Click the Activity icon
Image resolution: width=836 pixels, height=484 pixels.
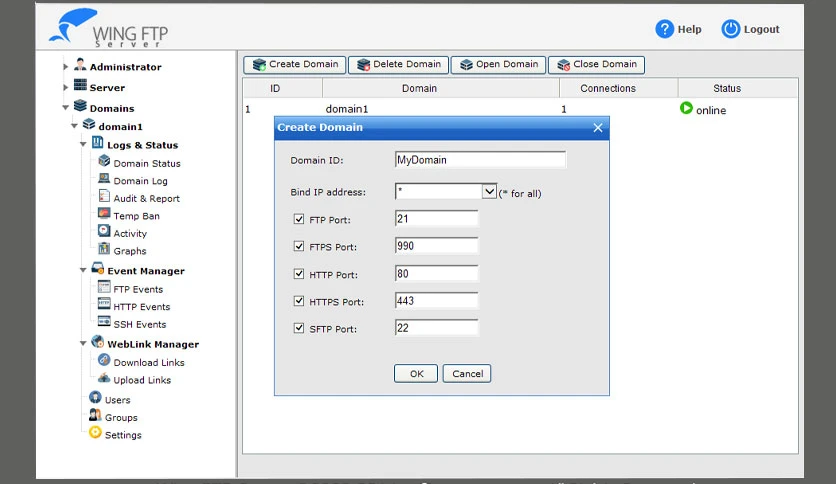click(x=104, y=231)
